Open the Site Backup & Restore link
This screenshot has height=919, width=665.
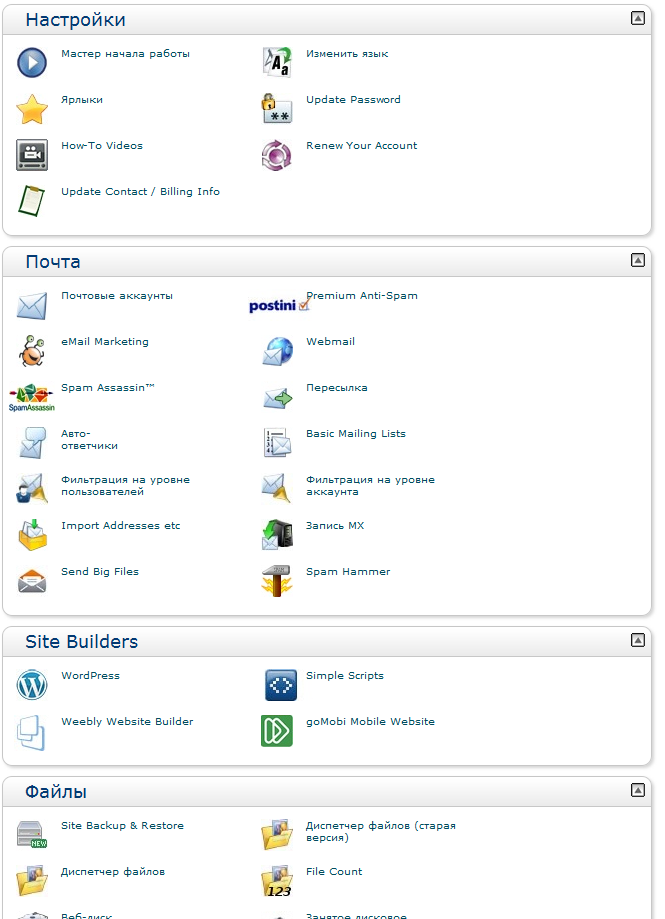pos(122,826)
